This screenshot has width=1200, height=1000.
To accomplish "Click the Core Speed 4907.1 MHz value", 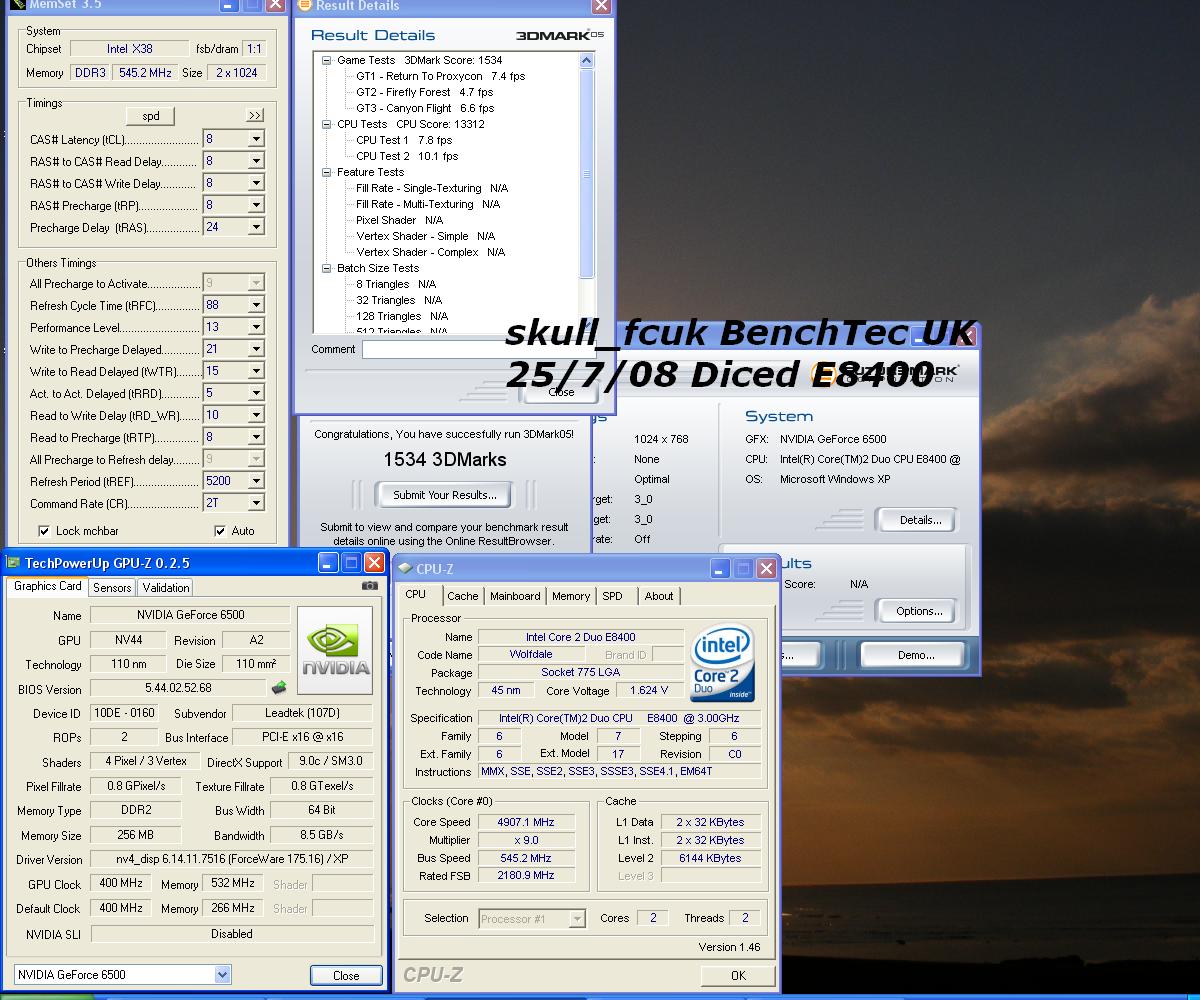I will [526, 822].
